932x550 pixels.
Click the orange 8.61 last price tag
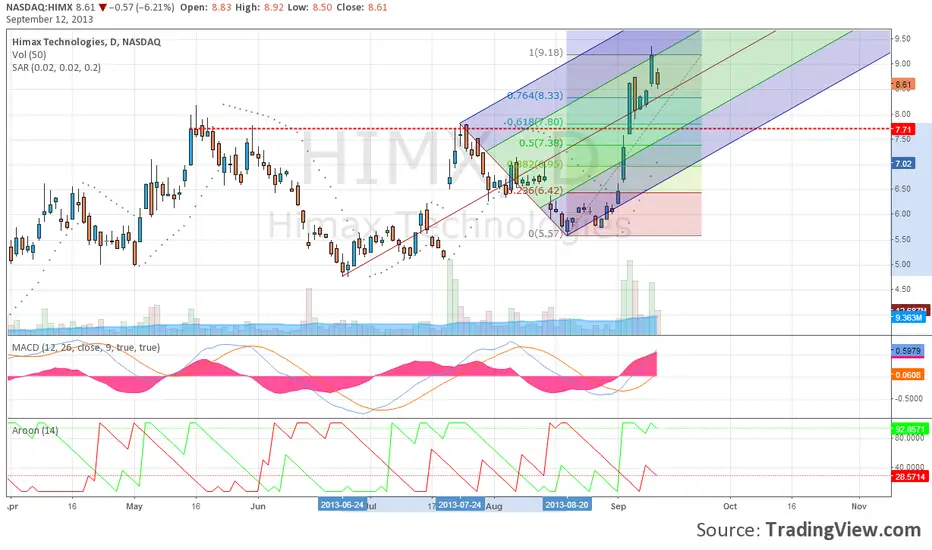(x=903, y=84)
